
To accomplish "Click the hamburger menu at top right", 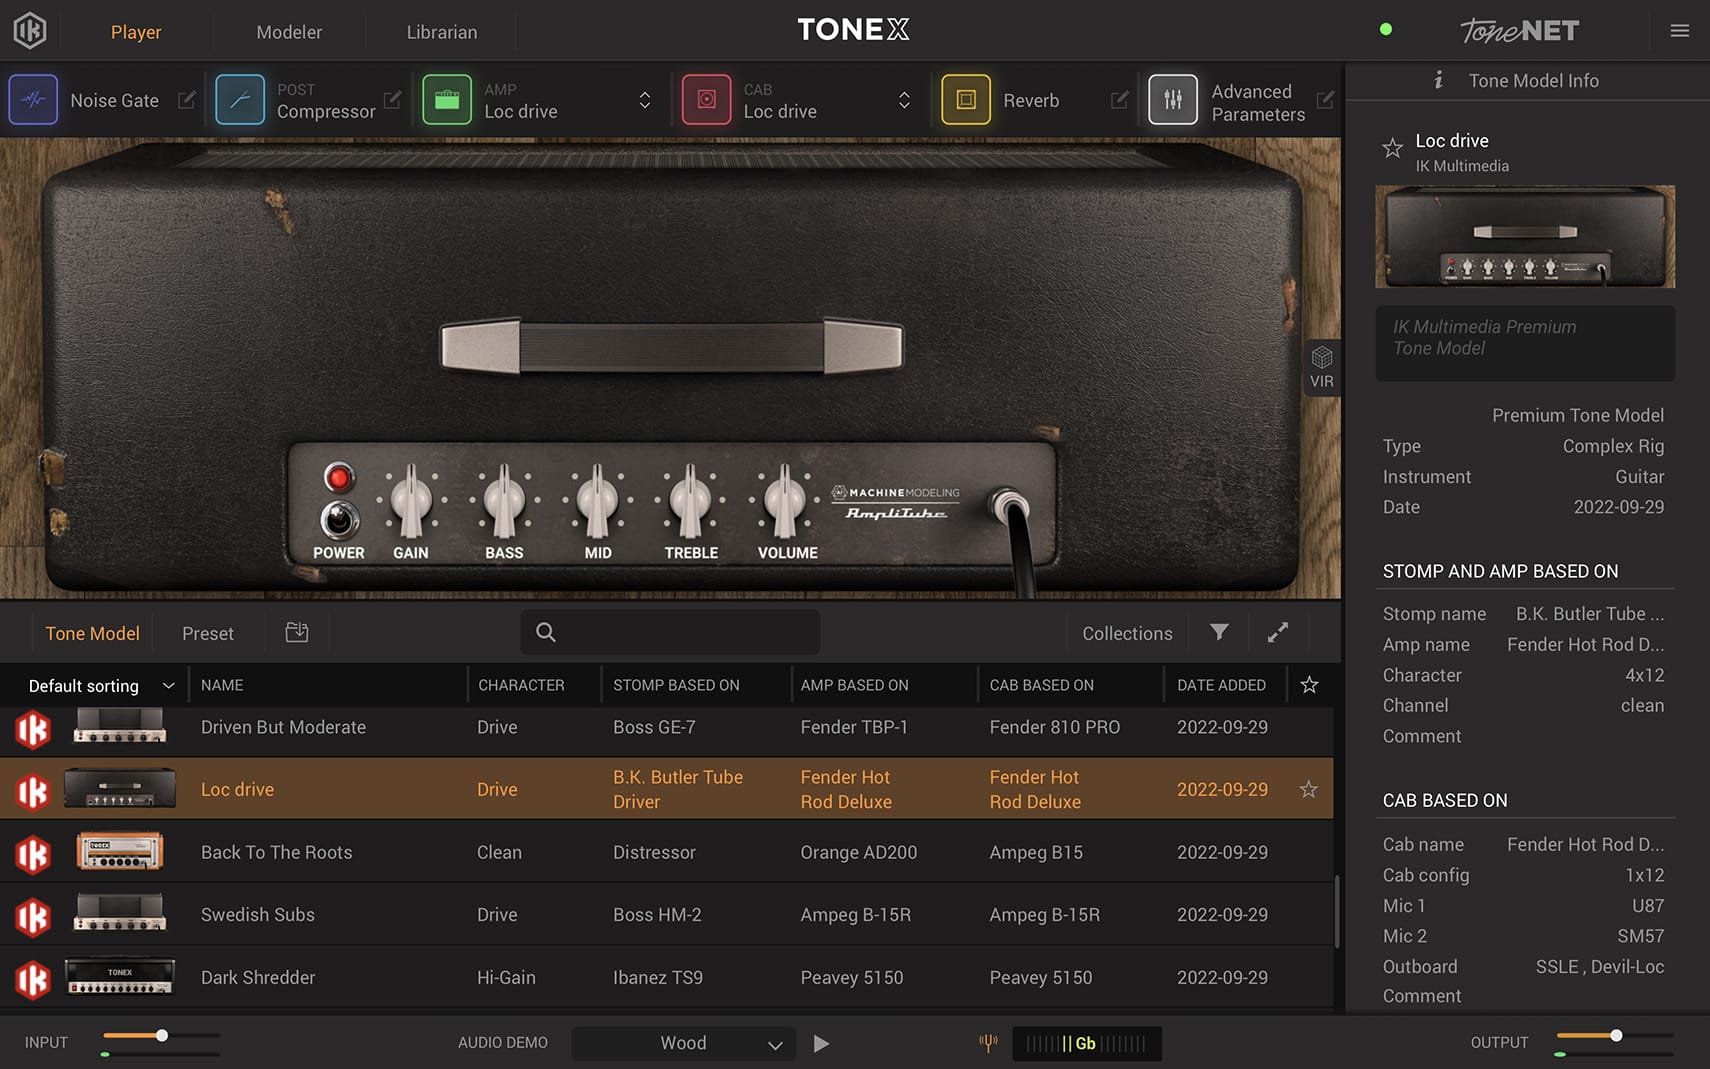I will pos(1679,30).
